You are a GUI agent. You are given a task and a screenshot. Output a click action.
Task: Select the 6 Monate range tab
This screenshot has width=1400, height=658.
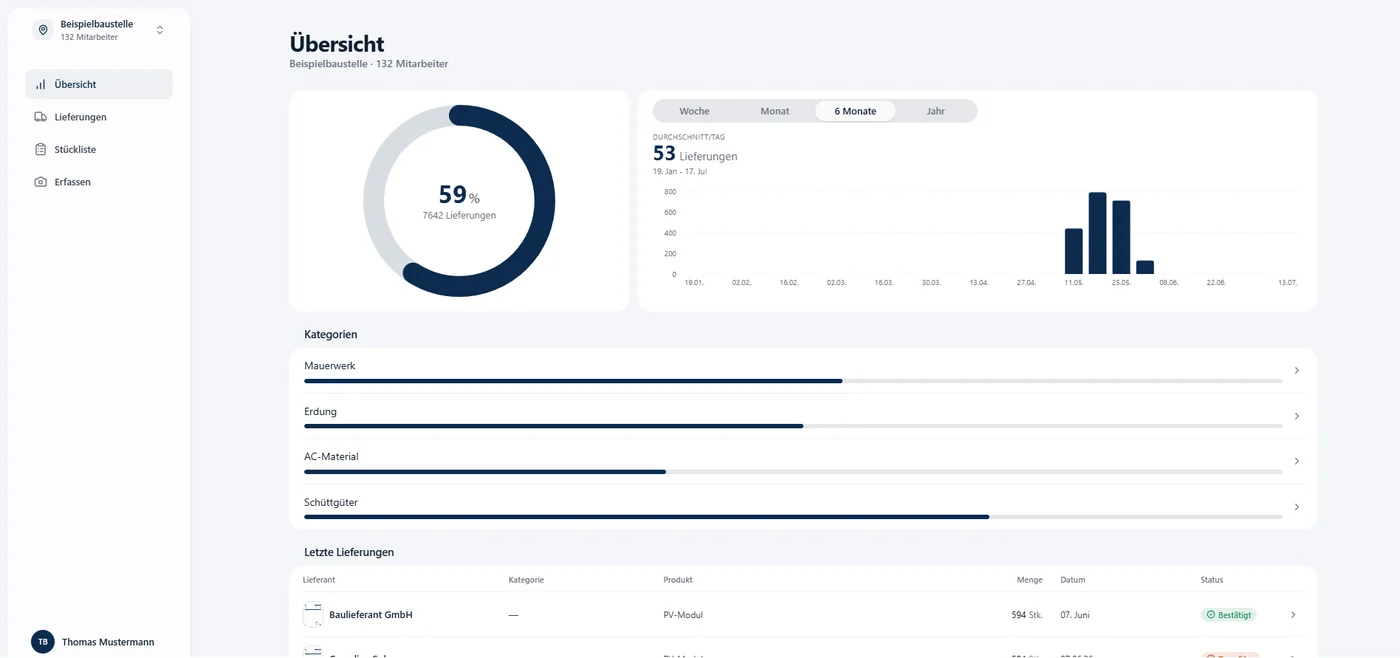855,111
